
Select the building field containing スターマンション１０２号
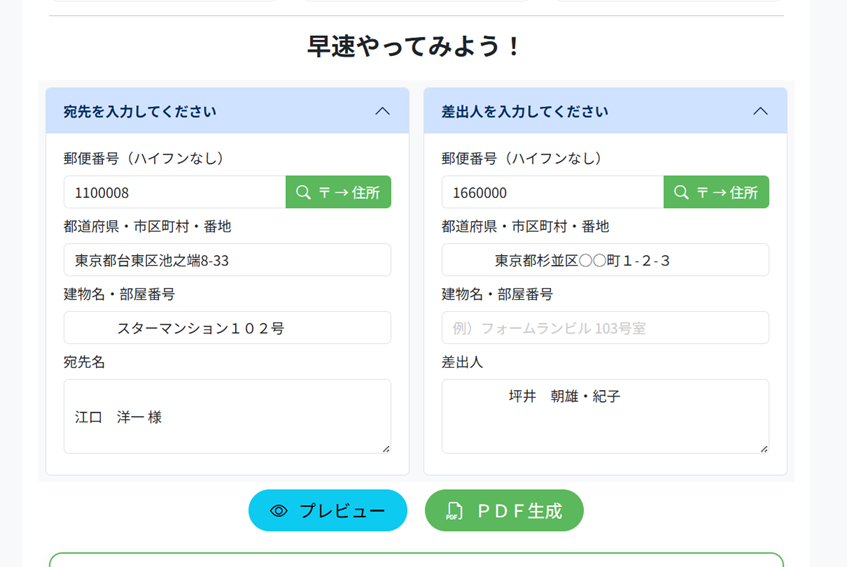(x=227, y=328)
